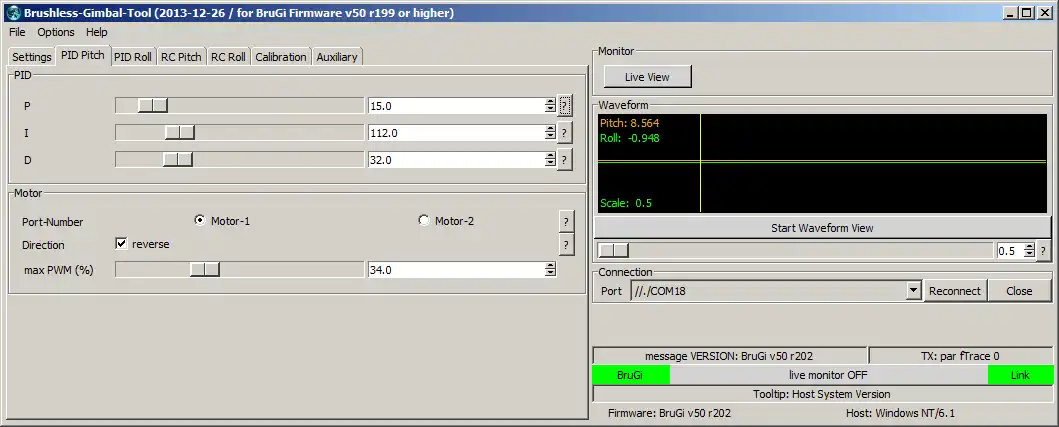Image resolution: width=1059 pixels, height=427 pixels.
Task: Click 'Firmware: BruGi v50 r202' footer text
Action: coord(669,413)
